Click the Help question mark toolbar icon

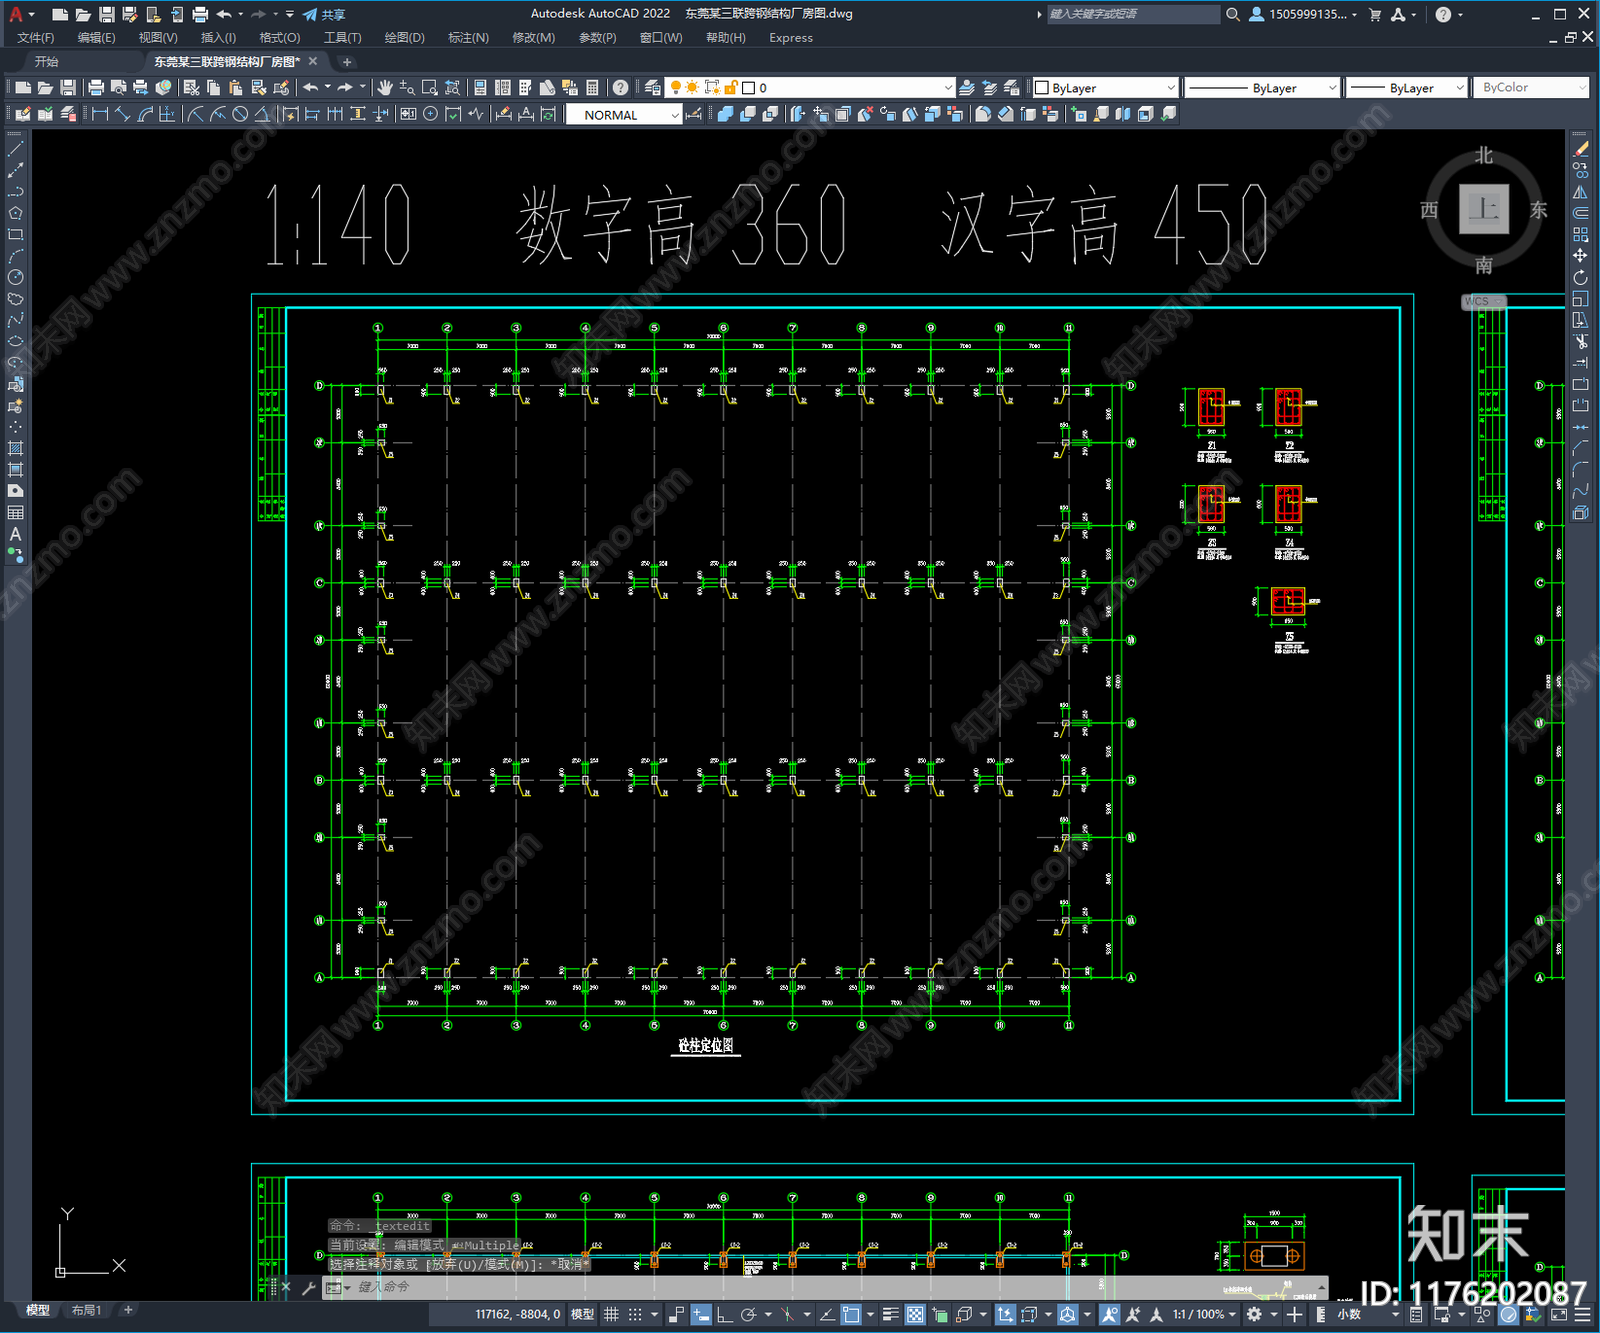[x=620, y=88]
